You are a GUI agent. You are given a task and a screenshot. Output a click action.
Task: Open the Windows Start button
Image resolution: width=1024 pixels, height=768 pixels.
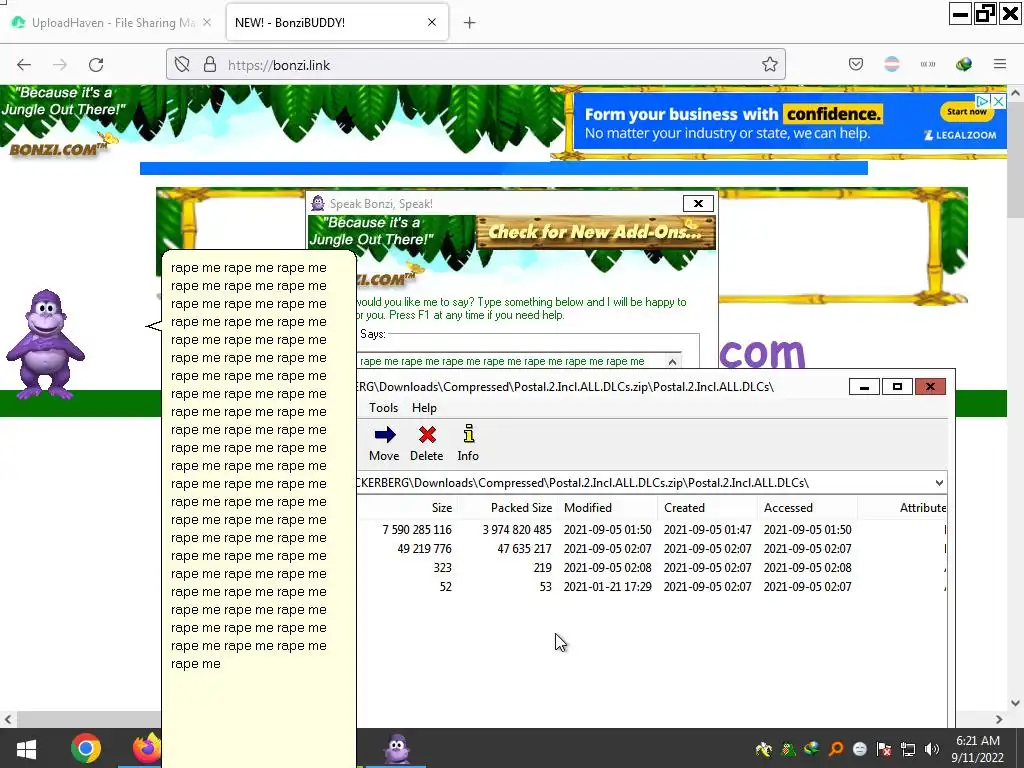click(26, 748)
